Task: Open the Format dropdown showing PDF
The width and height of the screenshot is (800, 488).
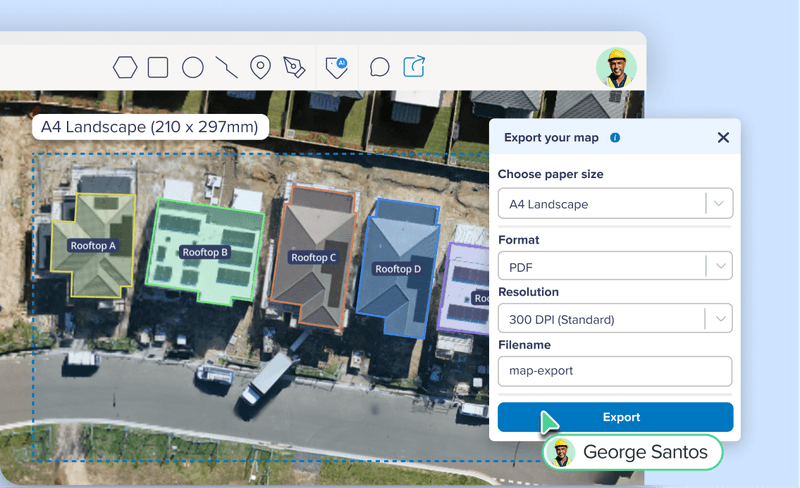Action: 615,265
